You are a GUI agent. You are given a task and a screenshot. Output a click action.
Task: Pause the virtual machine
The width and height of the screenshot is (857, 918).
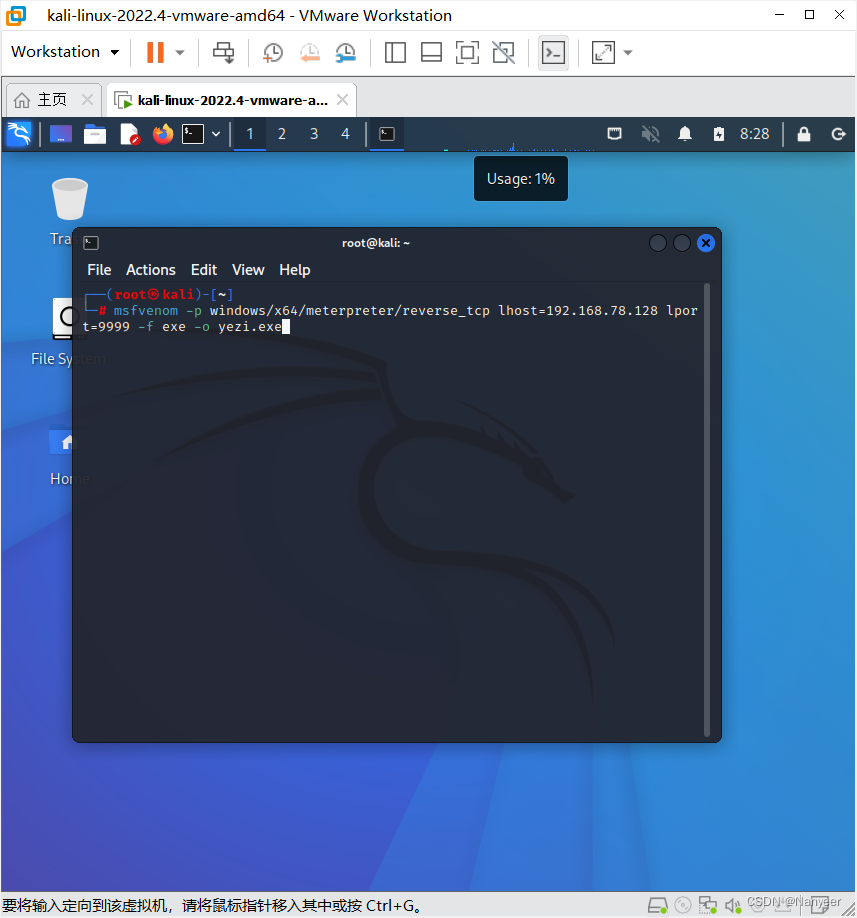pos(155,52)
